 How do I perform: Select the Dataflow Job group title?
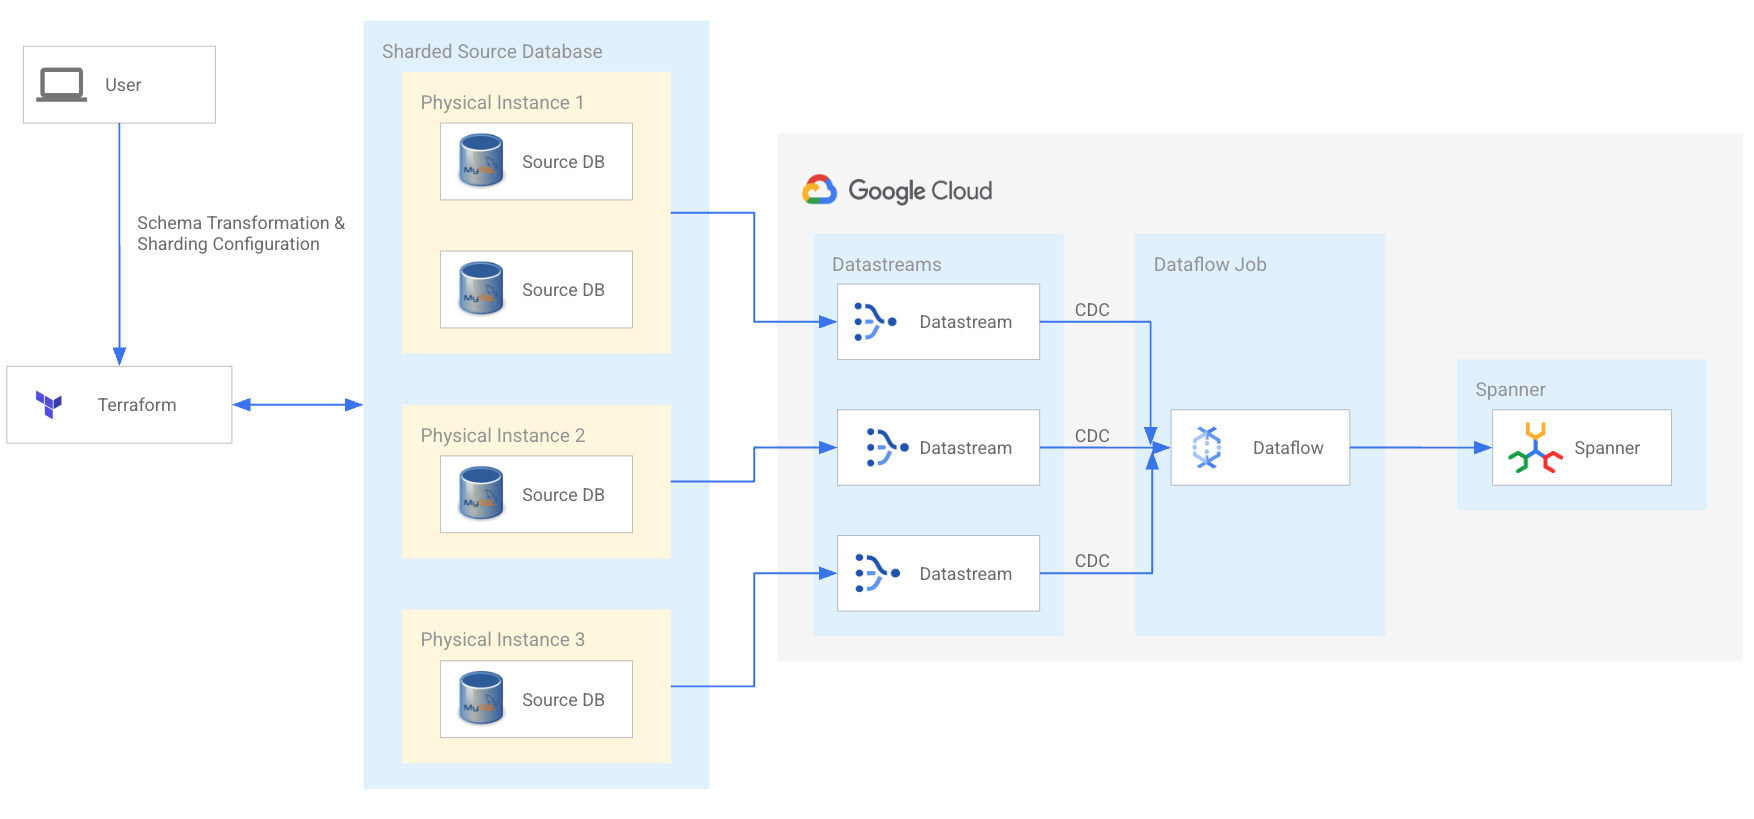(1210, 265)
